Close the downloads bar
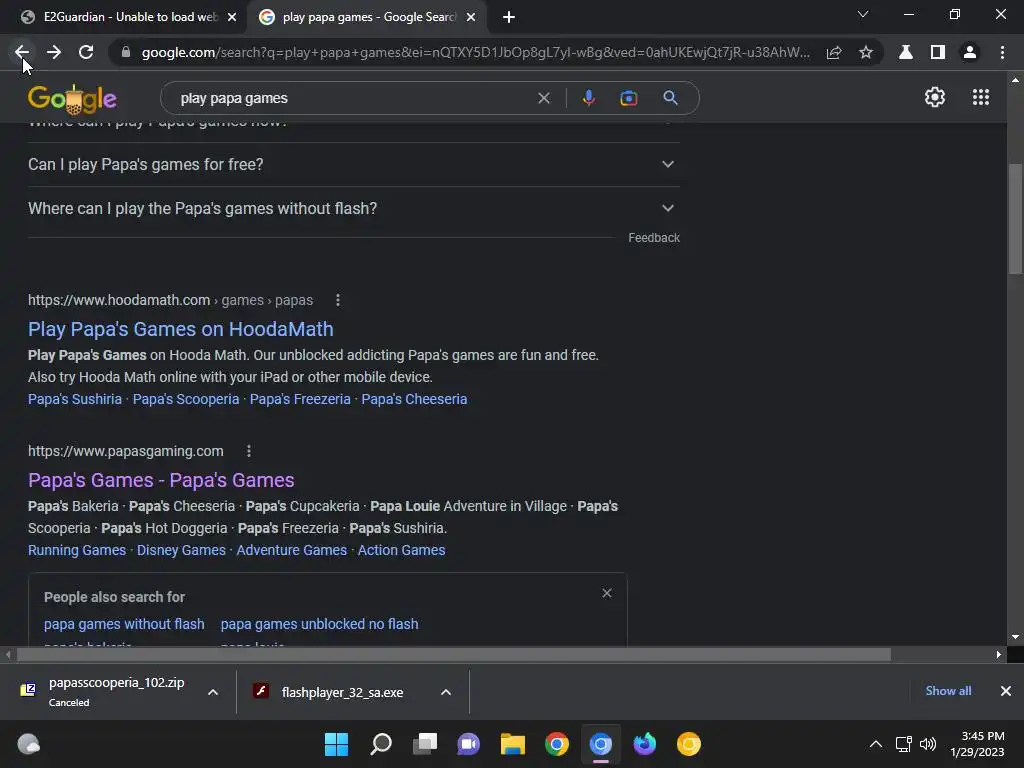Screen dimensions: 1024x768 [1006, 691]
